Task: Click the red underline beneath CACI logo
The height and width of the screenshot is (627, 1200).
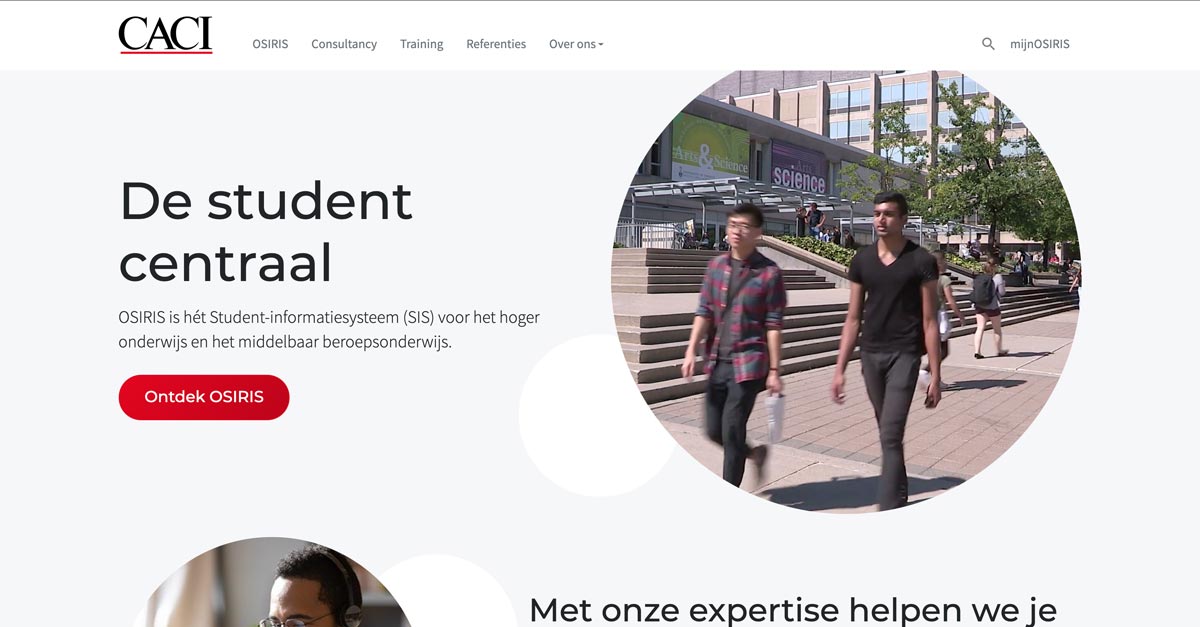Action: click(166, 51)
